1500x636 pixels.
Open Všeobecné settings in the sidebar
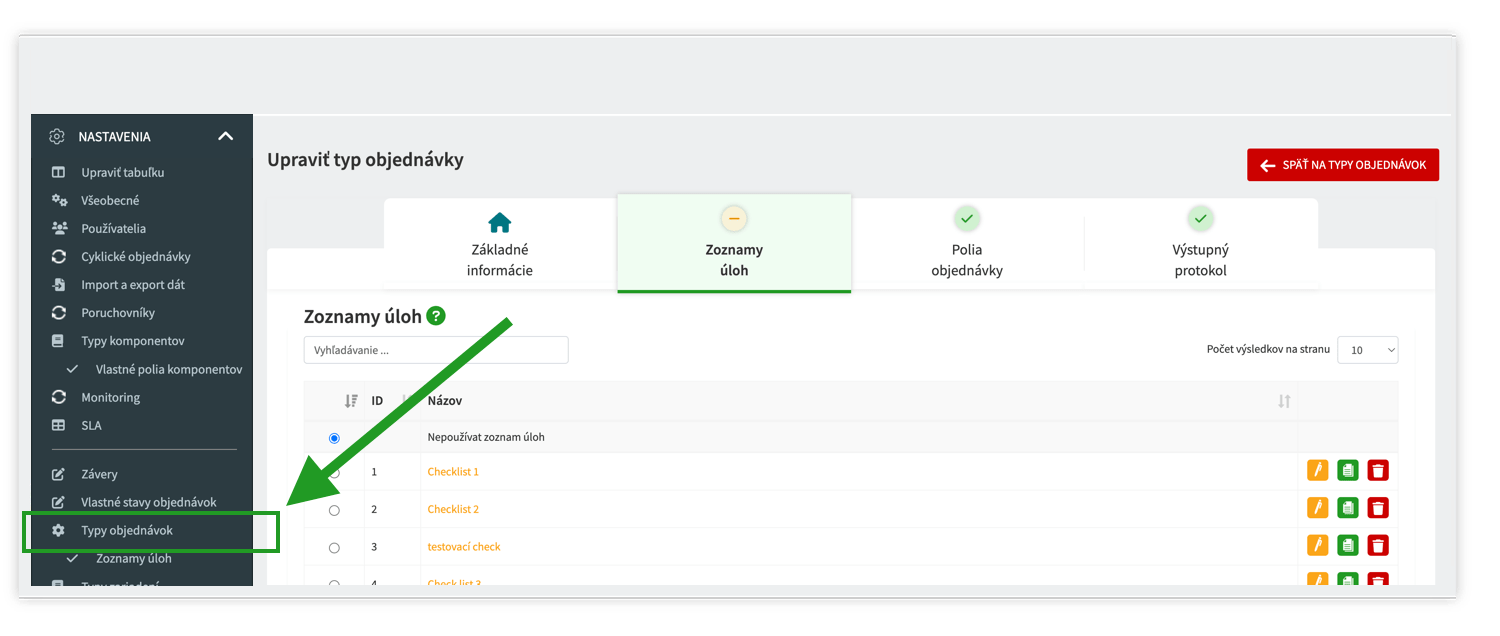[x=110, y=200]
